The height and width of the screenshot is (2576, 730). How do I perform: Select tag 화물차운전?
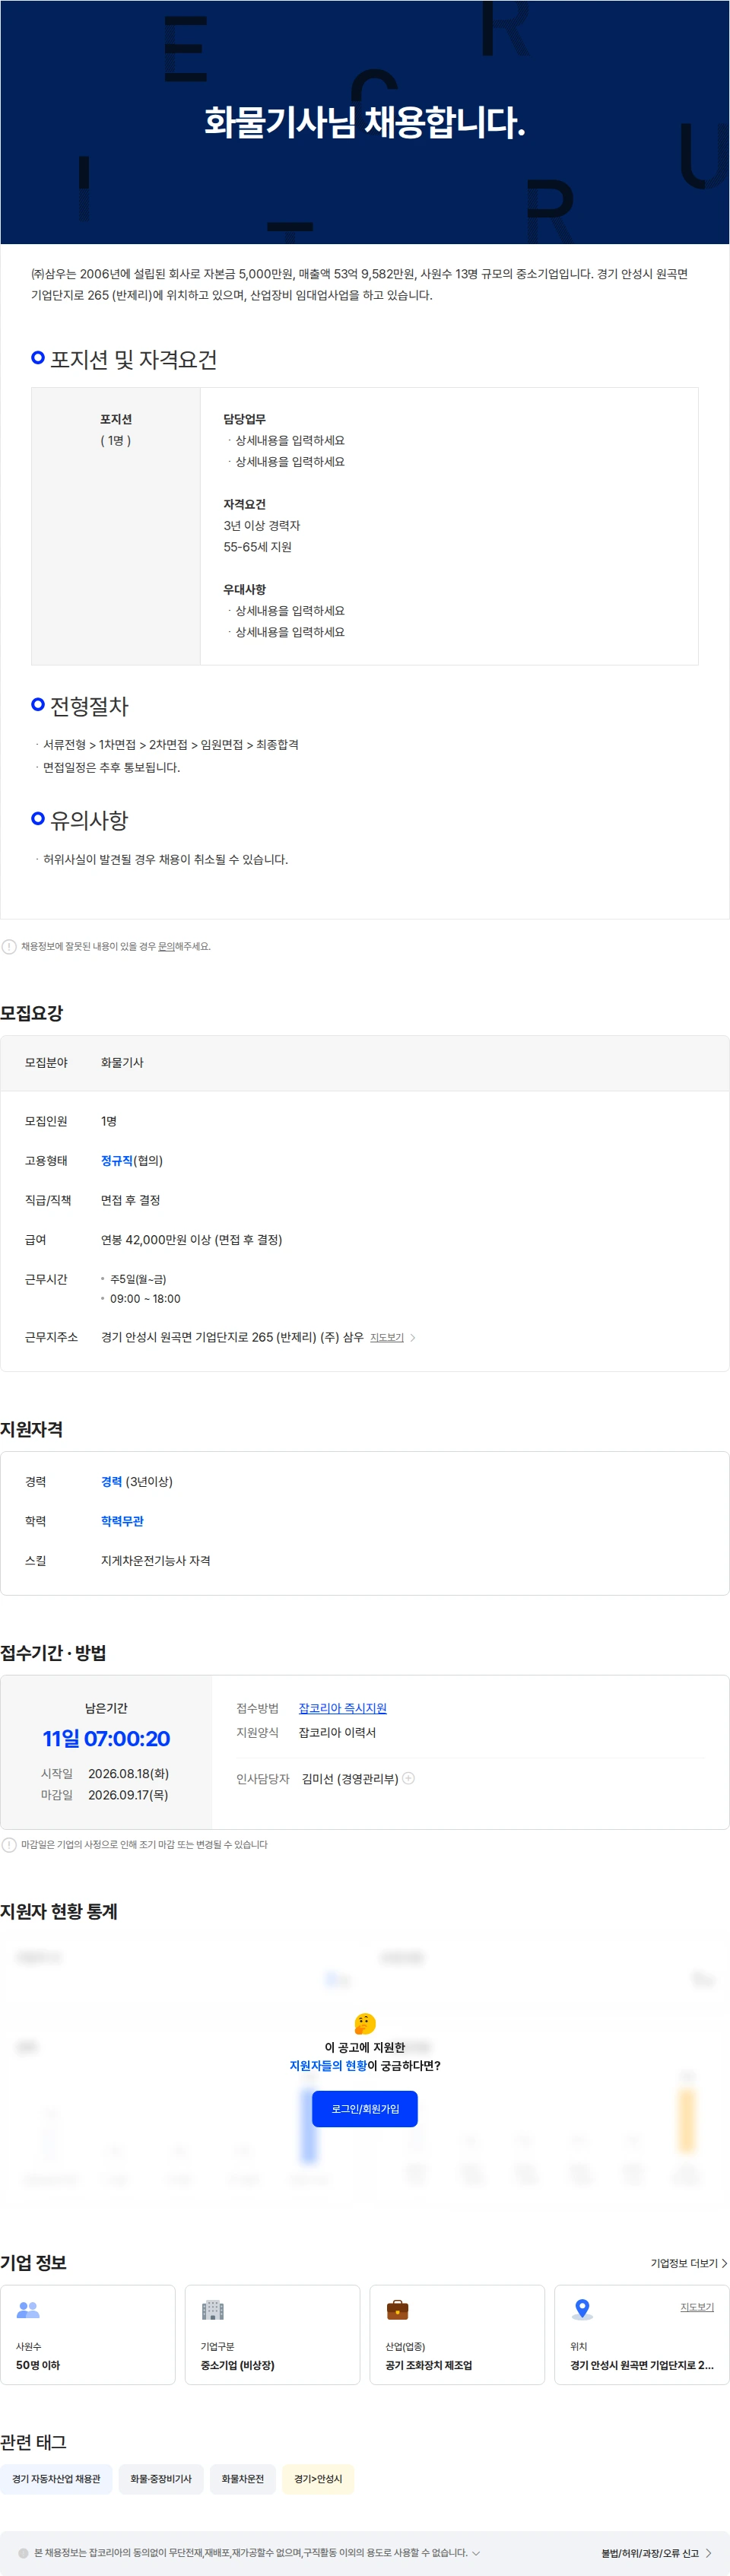(243, 2478)
